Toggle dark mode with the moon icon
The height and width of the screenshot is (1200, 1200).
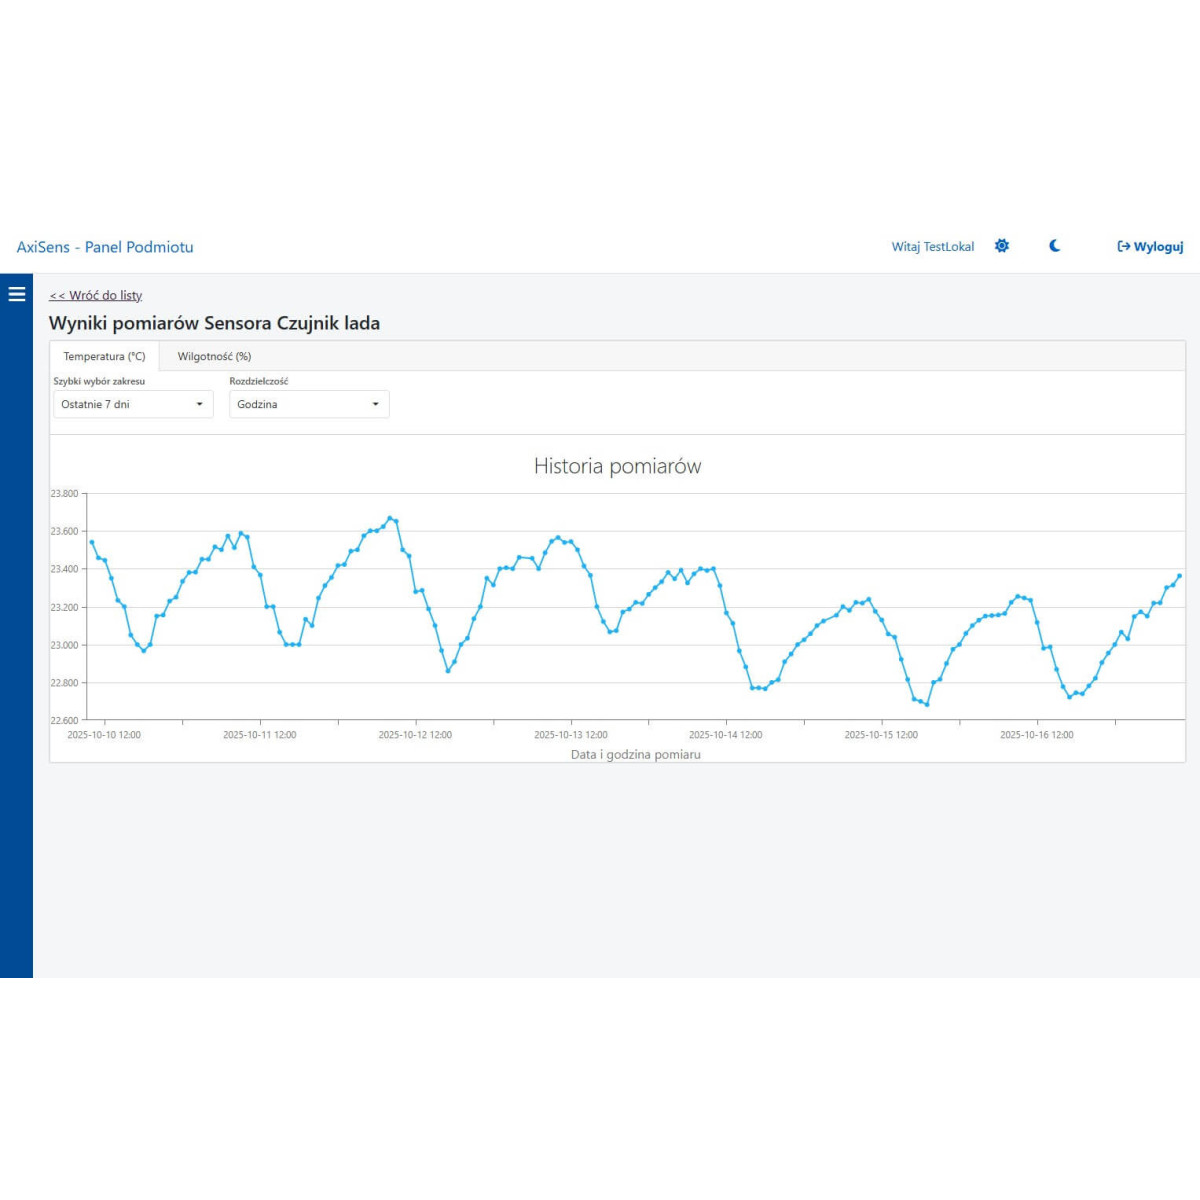tap(1054, 246)
